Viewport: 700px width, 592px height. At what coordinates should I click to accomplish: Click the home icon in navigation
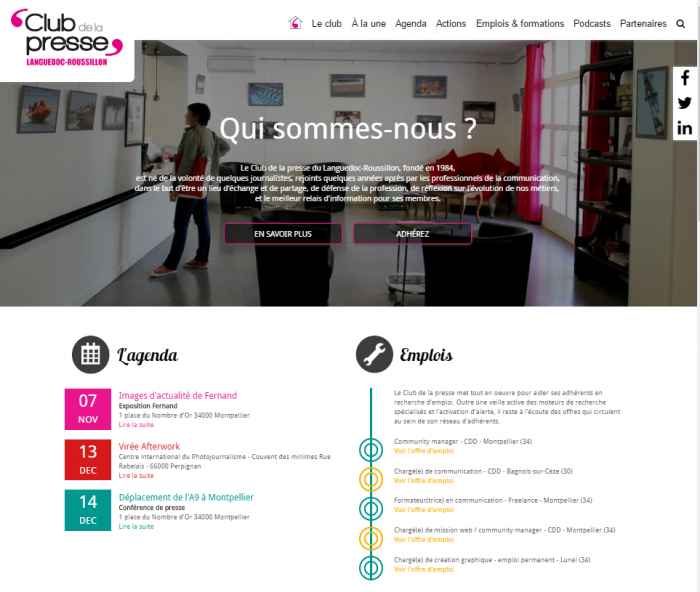pyautogui.click(x=295, y=23)
